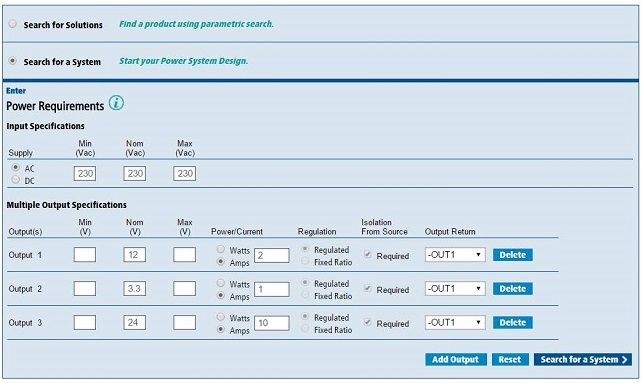
Task: Select Amps for Output 1
Action: tap(221, 261)
